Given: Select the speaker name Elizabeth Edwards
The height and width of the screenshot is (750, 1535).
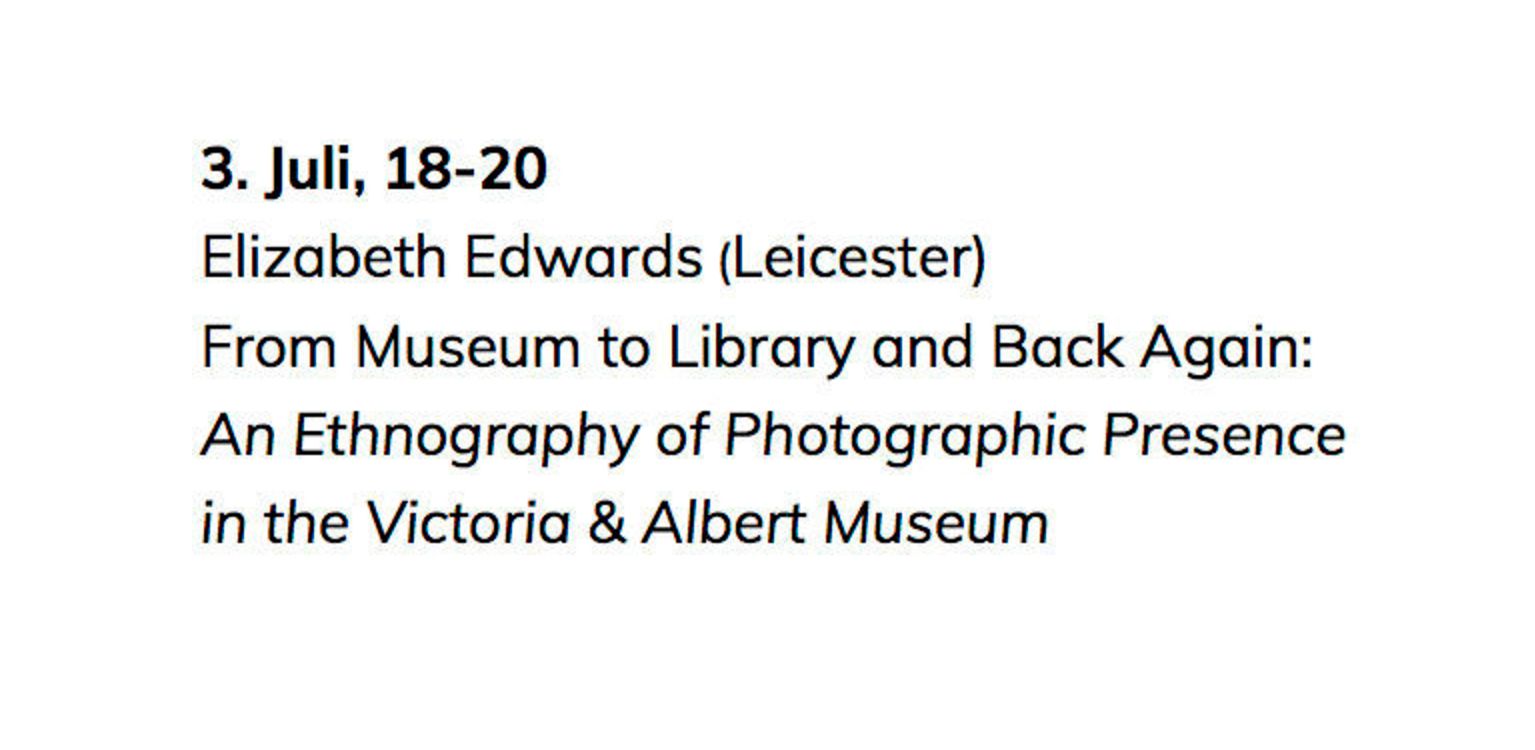Looking at the screenshot, I should point(452,258).
